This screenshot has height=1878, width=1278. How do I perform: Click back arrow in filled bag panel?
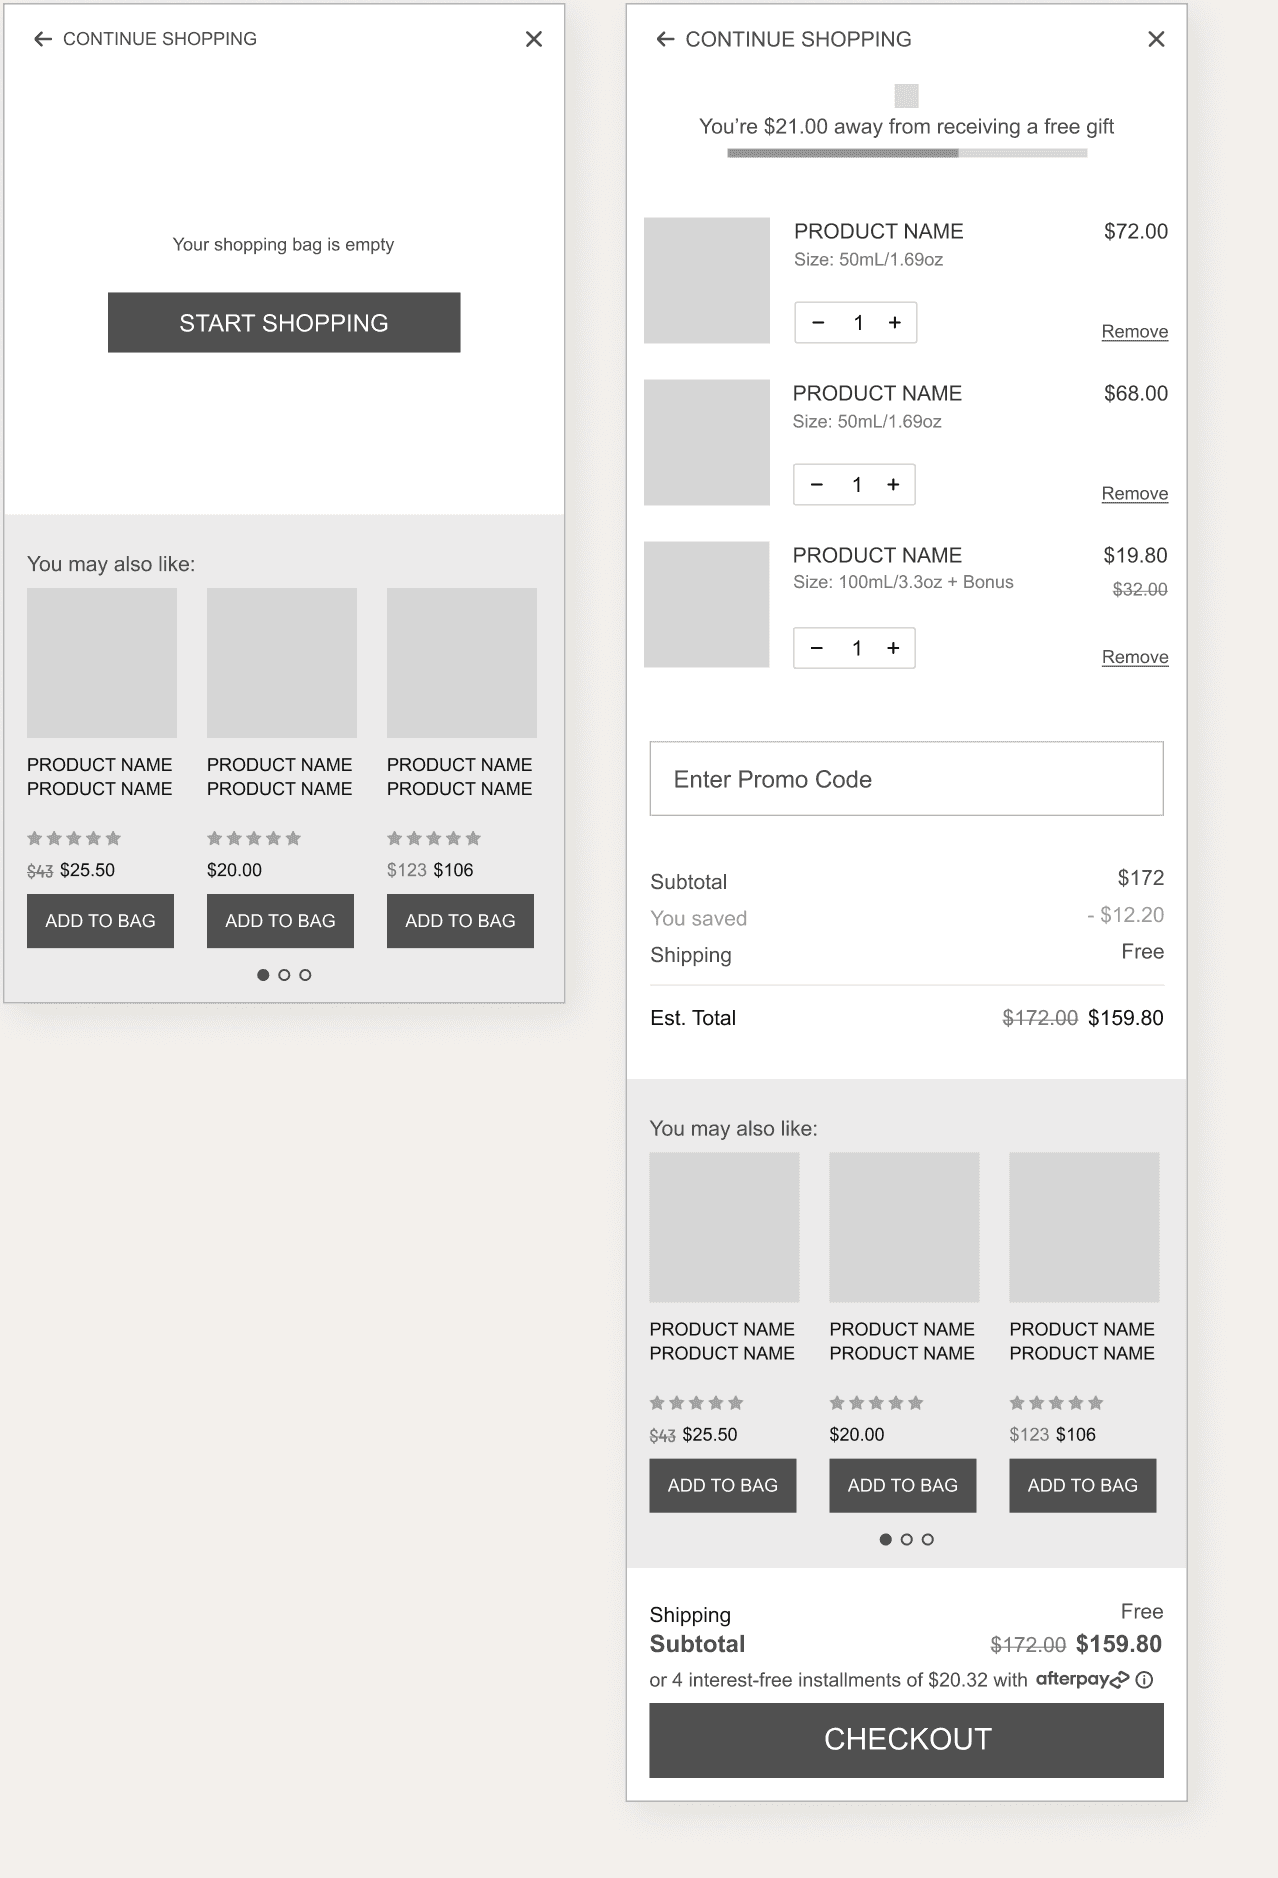[x=665, y=39]
